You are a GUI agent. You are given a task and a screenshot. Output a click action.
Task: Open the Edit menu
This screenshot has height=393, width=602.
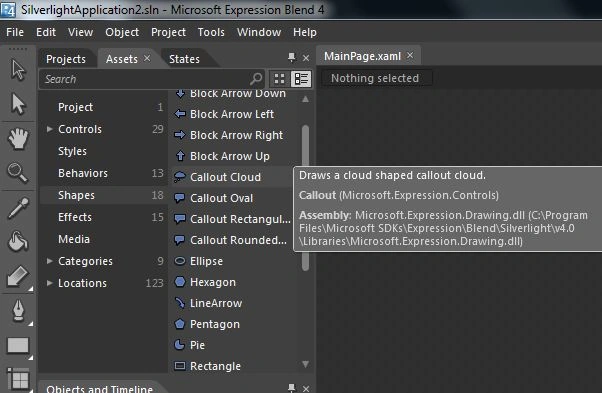click(46, 32)
